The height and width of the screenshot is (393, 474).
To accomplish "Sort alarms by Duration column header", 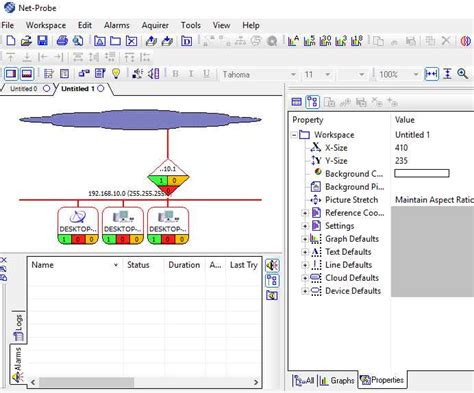I will click(x=184, y=265).
